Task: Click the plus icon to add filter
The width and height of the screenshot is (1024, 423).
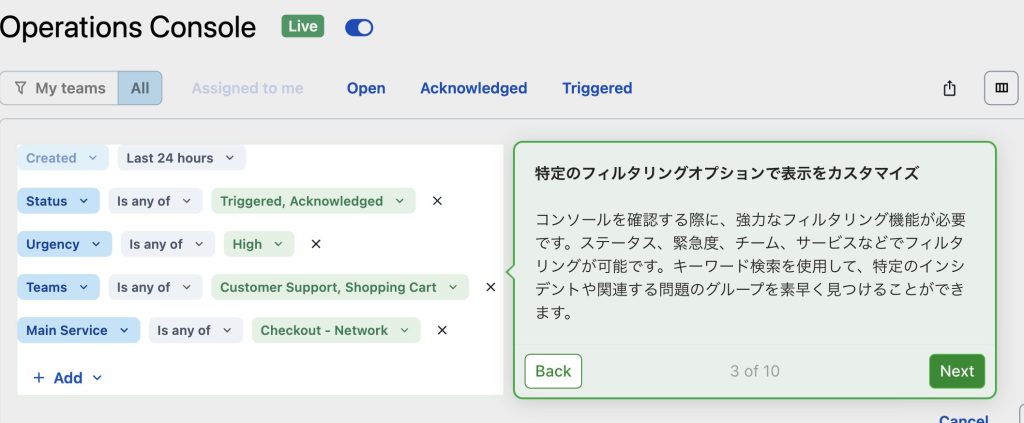Action: click(x=39, y=378)
